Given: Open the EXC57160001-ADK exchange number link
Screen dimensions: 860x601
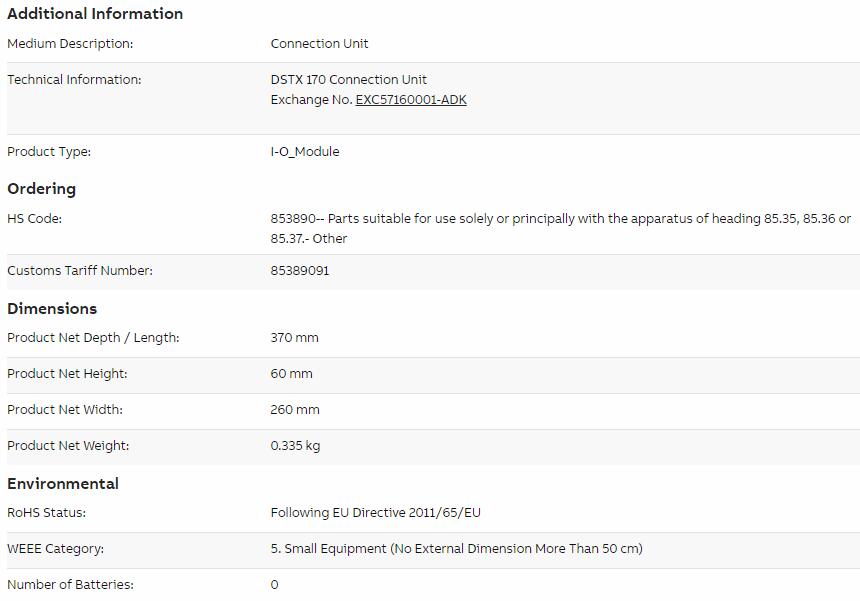Looking at the screenshot, I should 411,100.
